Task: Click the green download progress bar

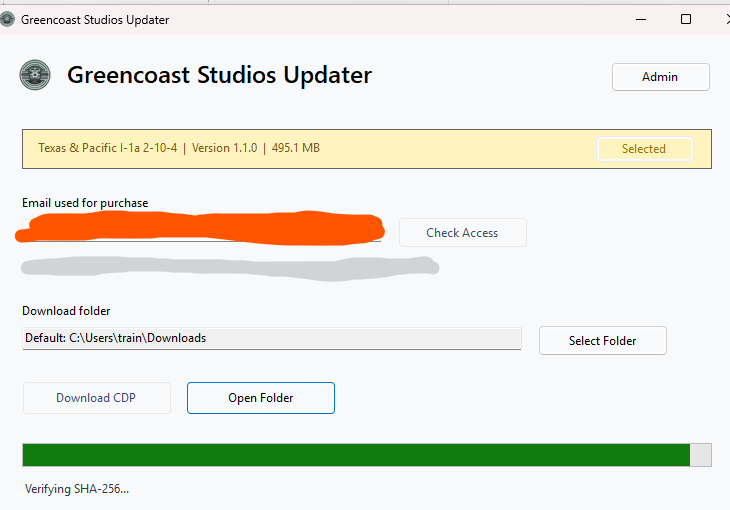Action: tap(367, 455)
